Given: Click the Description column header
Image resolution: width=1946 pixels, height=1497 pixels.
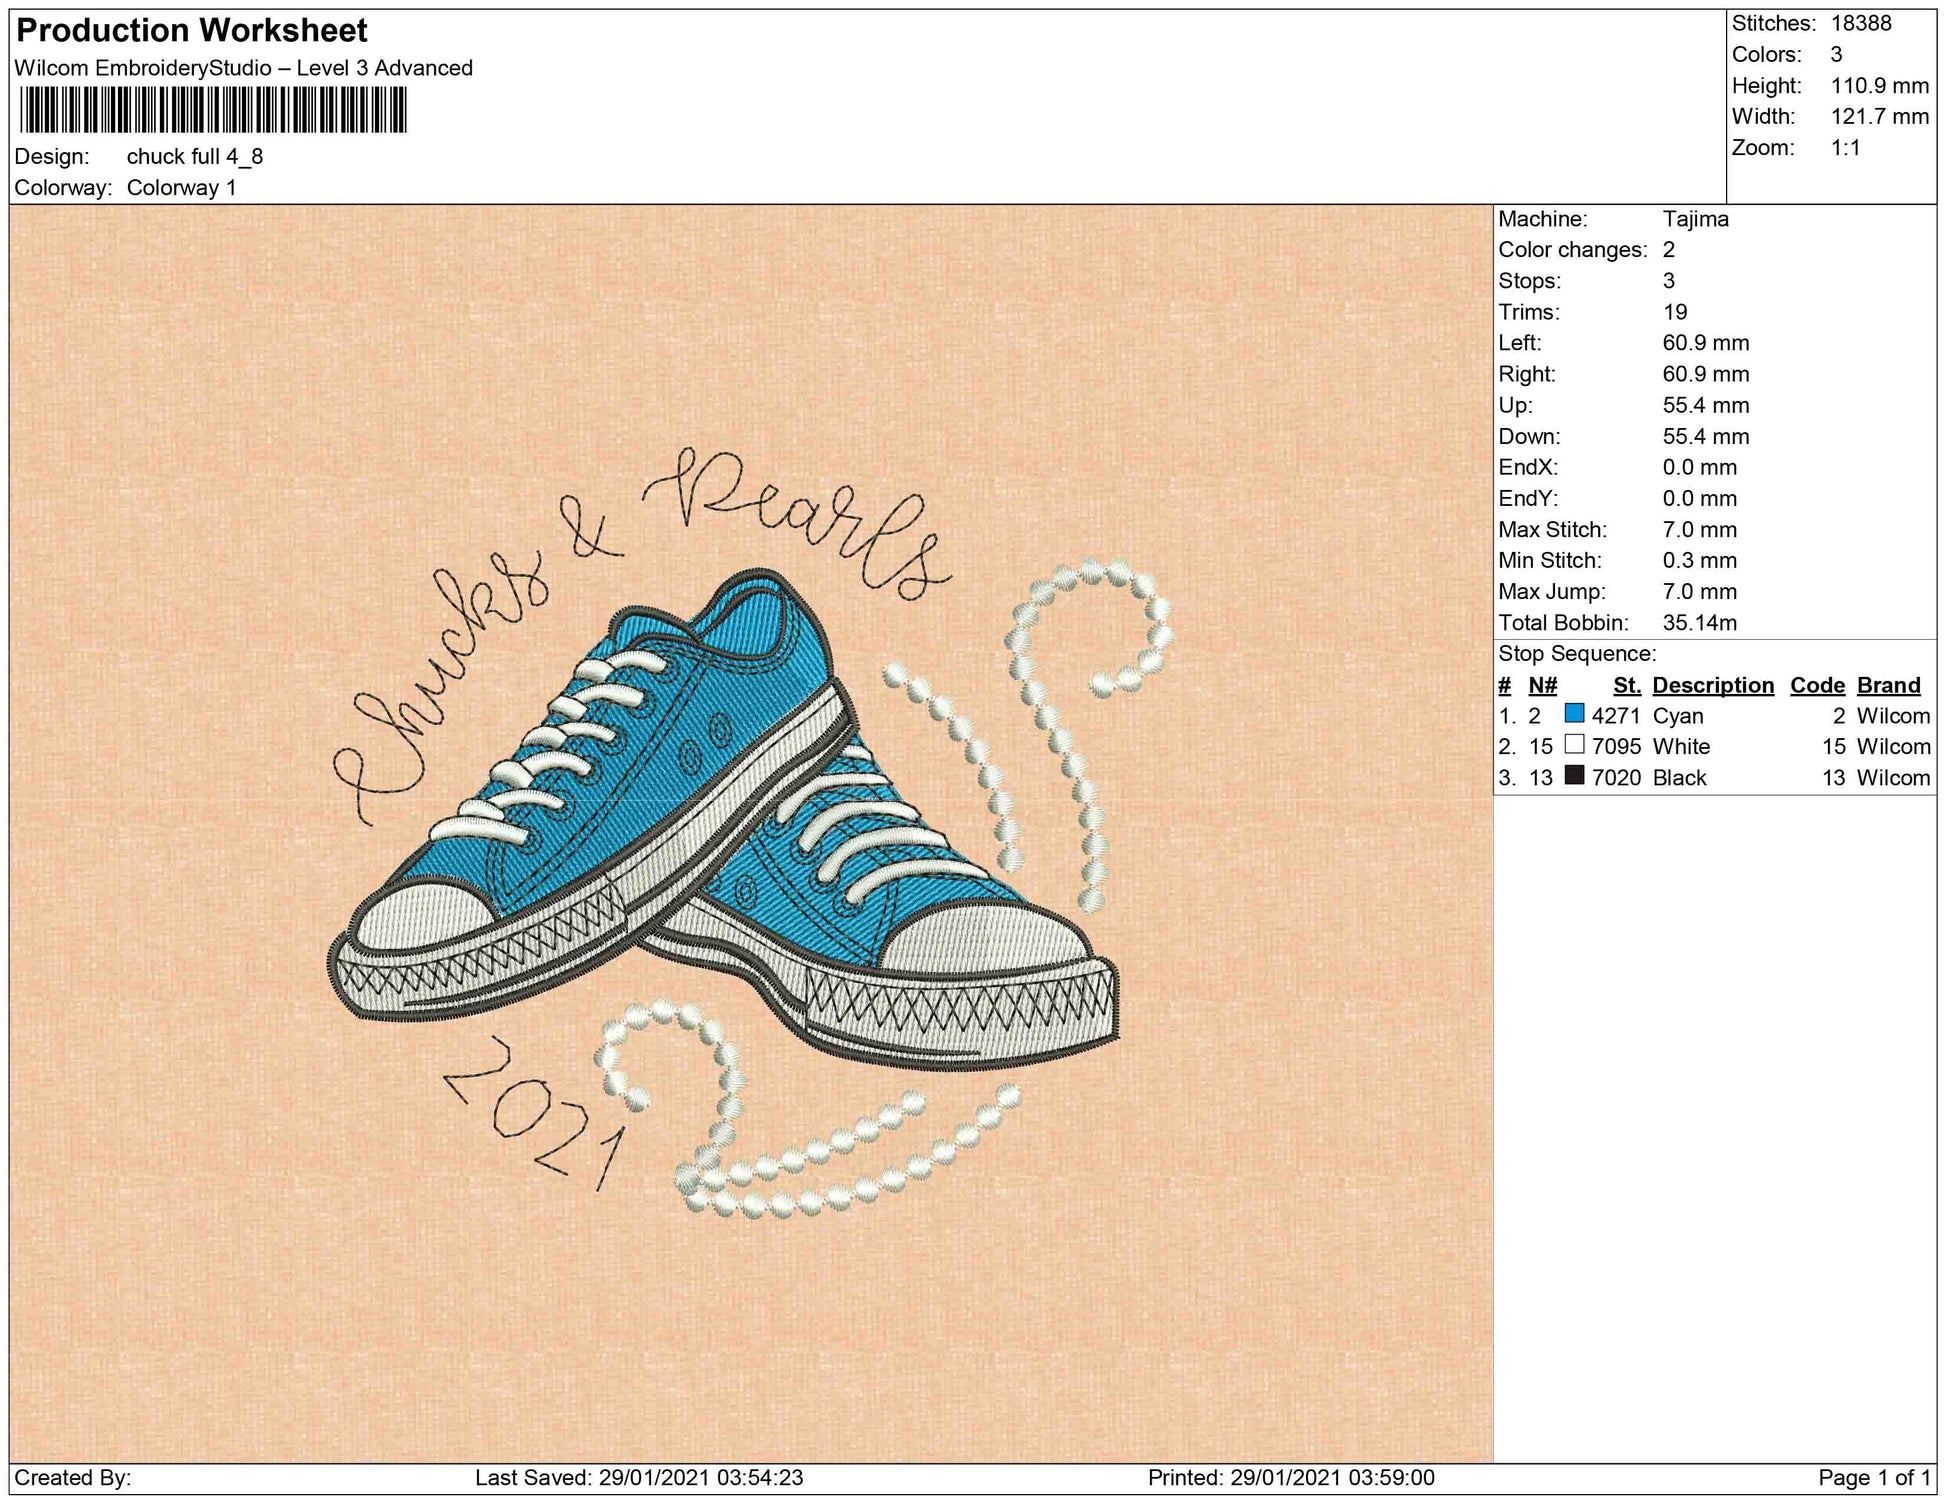Looking at the screenshot, I should point(1712,685).
